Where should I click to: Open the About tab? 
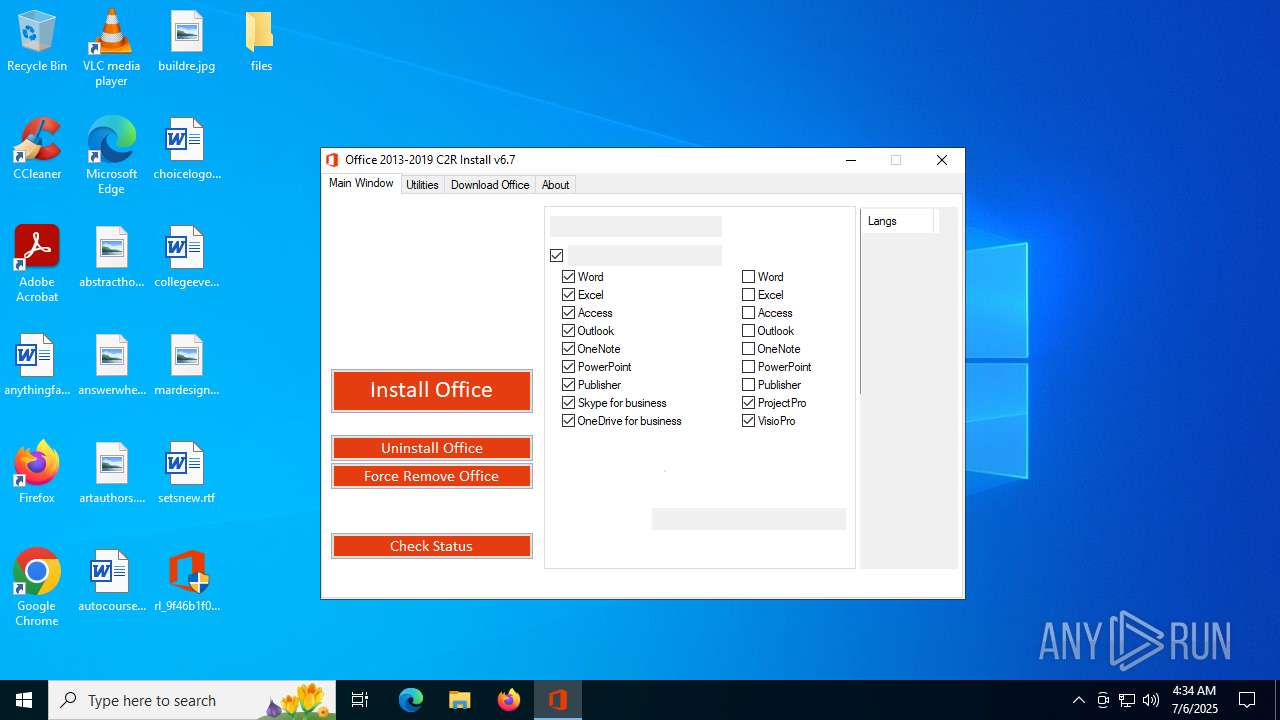555,185
